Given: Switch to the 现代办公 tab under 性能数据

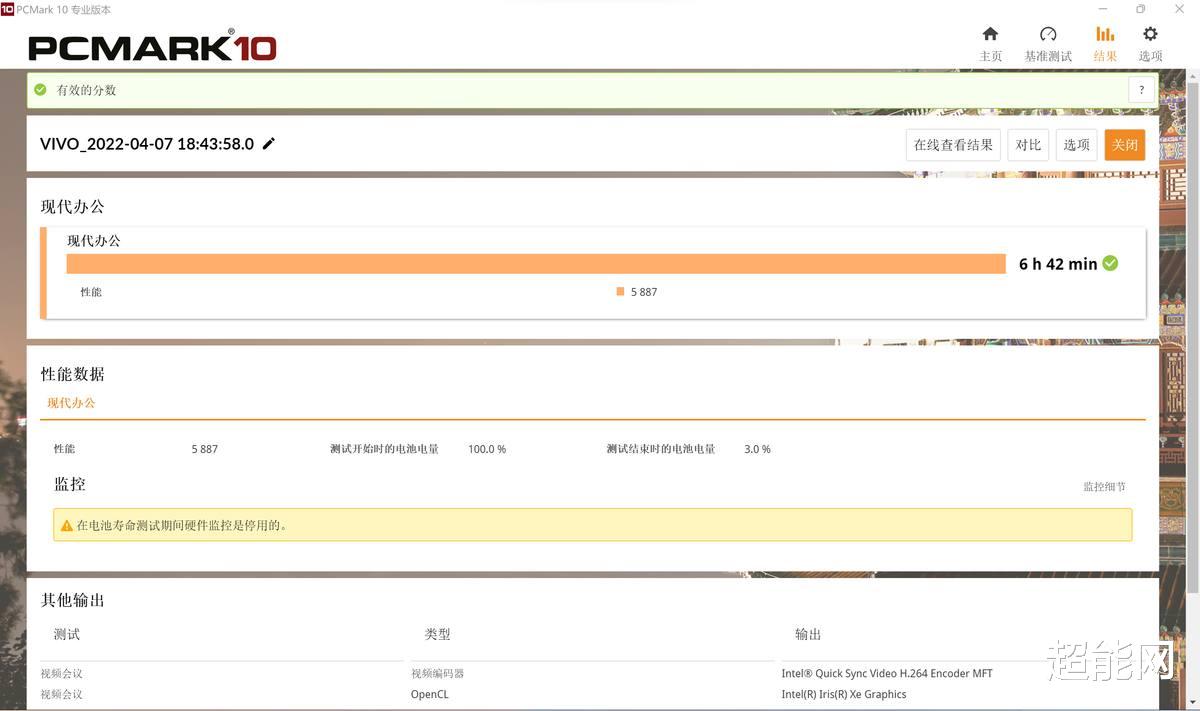Looking at the screenshot, I should click(70, 402).
